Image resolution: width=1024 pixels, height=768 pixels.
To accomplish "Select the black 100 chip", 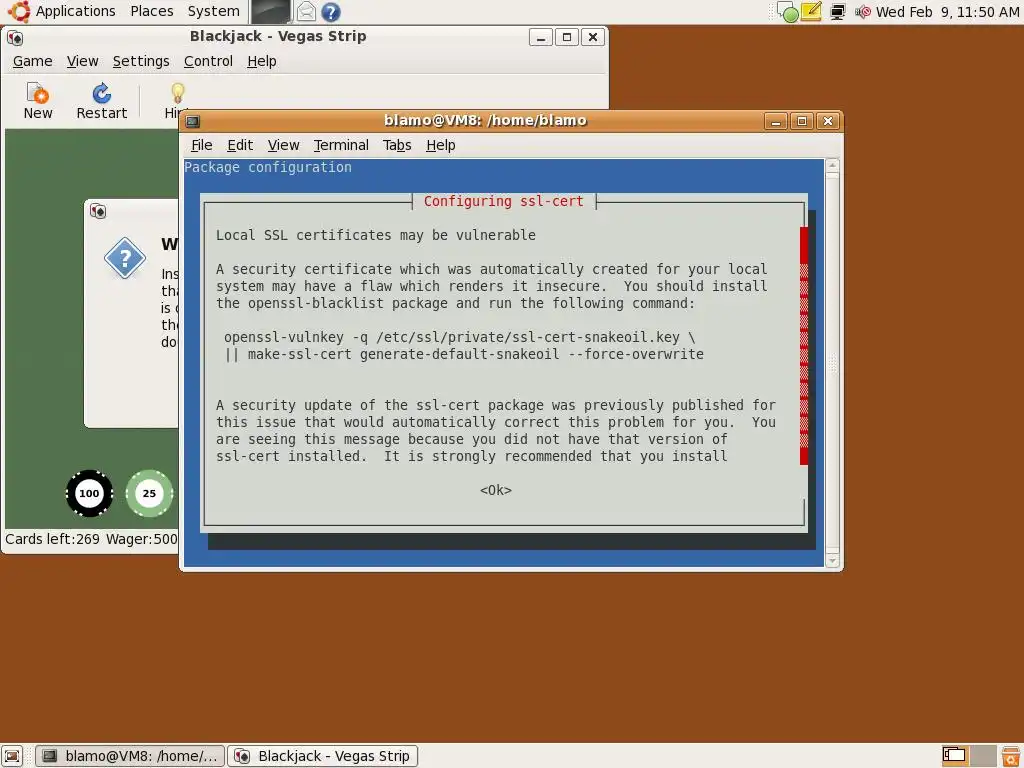I will click(89, 494).
